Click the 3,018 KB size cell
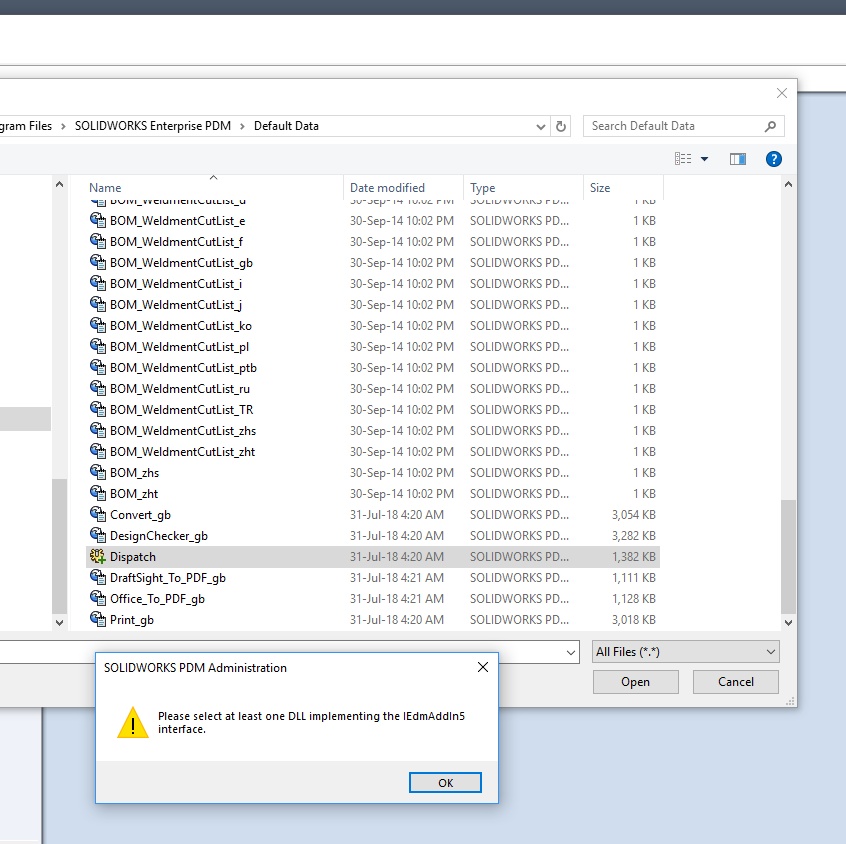This screenshot has height=844, width=846. 633,620
